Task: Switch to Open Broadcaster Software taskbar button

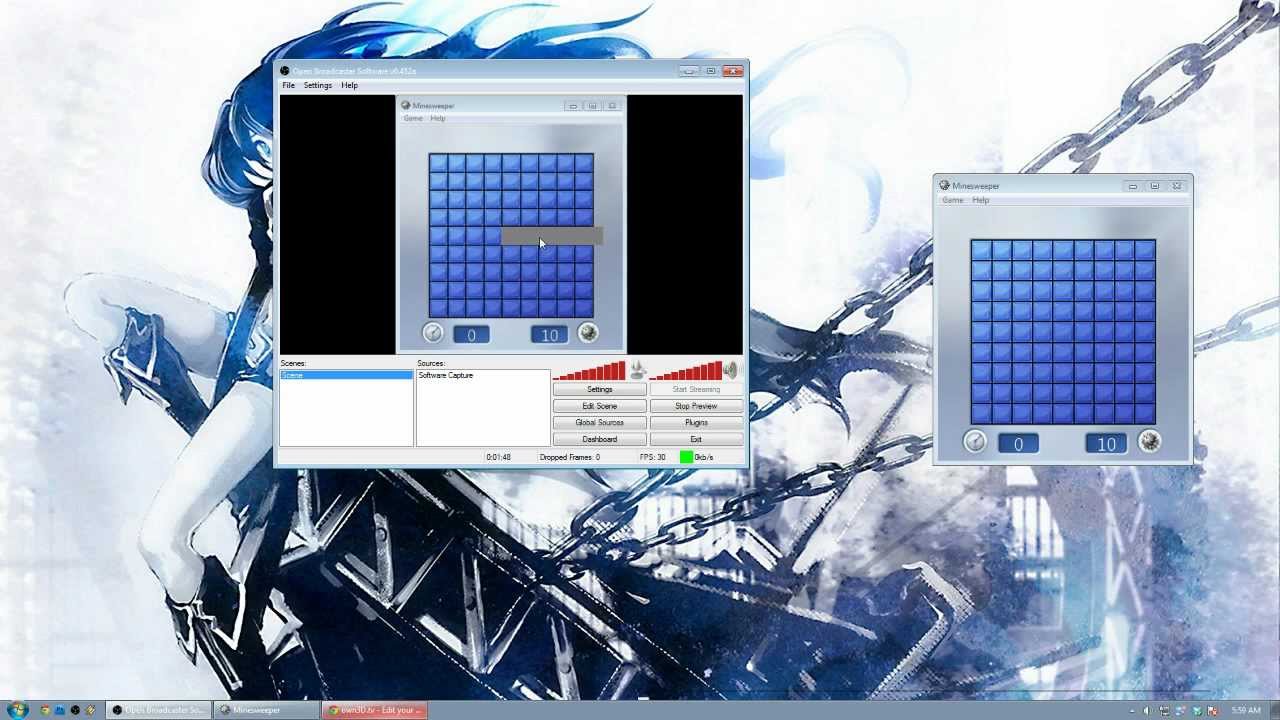Action: [x=158, y=710]
